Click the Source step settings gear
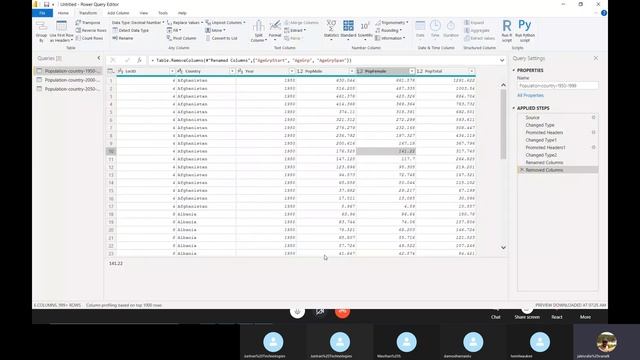 point(593,118)
